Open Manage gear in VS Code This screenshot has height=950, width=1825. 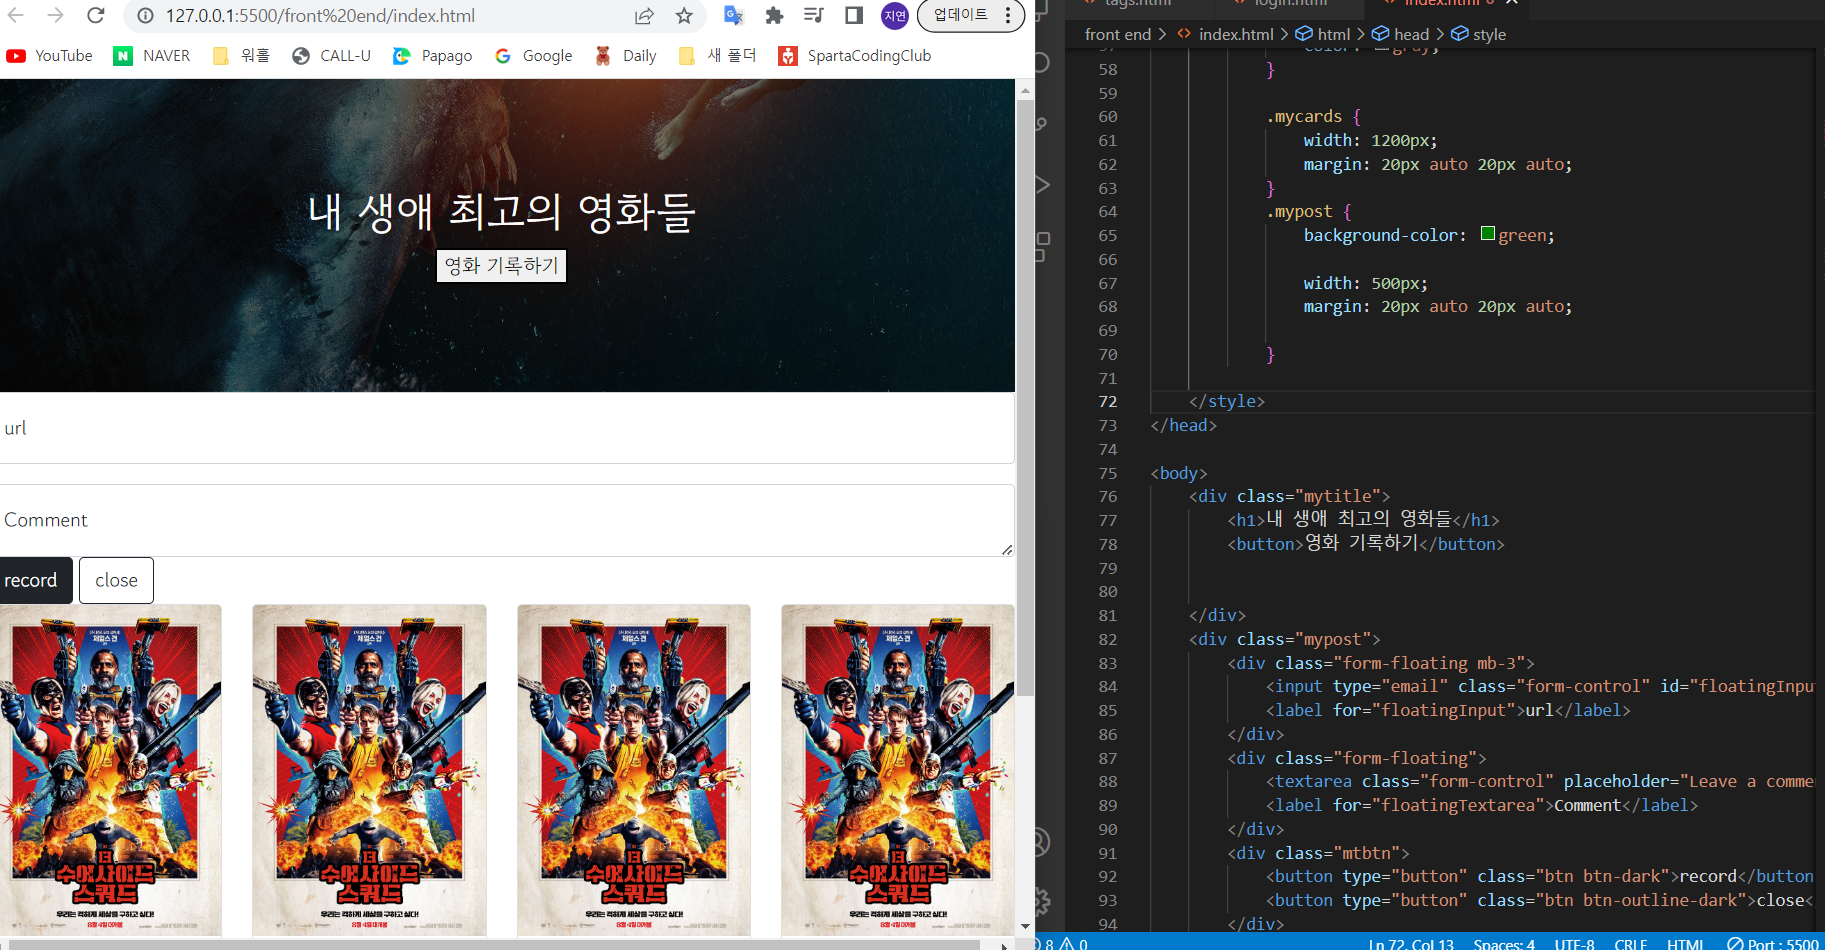1041,902
